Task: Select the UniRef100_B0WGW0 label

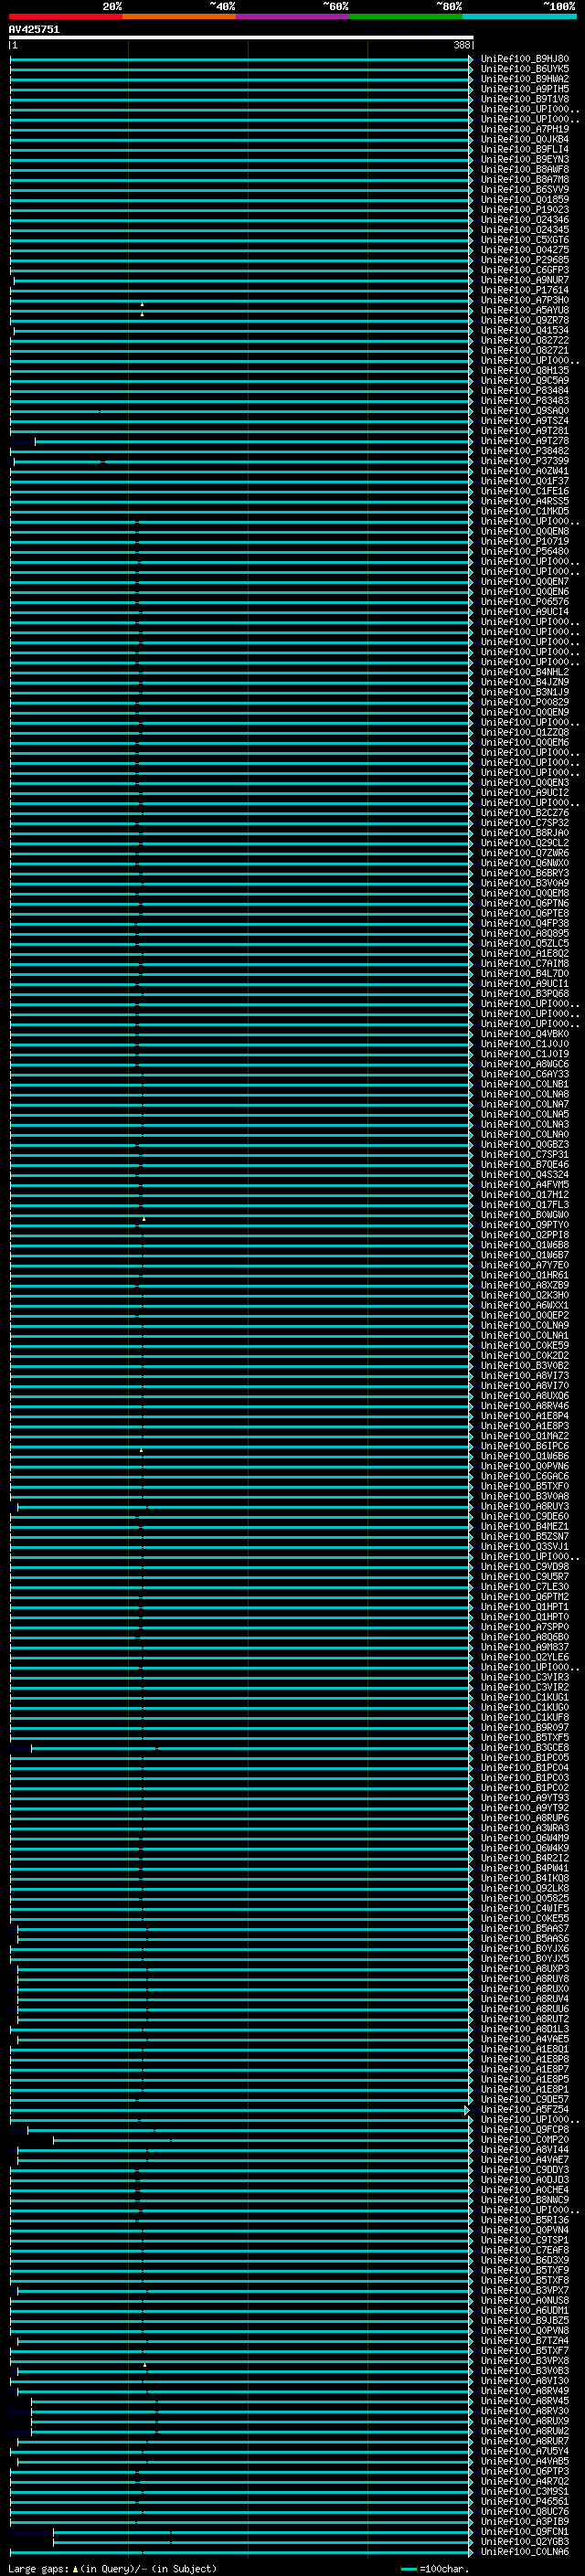Action: point(525,1215)
